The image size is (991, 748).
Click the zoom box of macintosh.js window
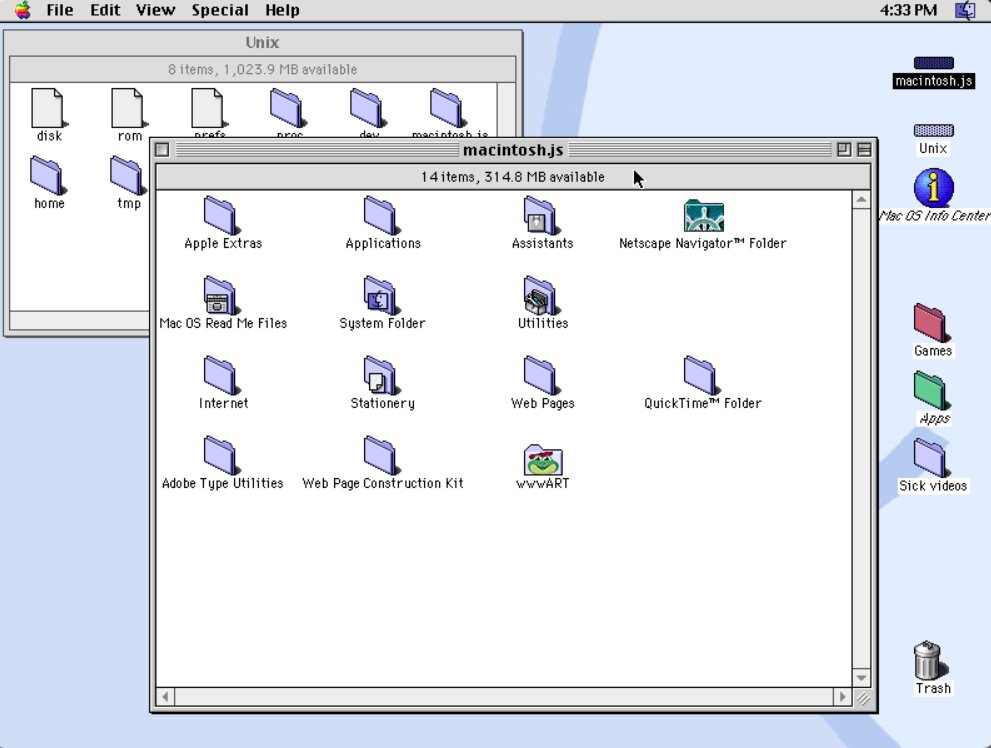(x=844, y=150)
